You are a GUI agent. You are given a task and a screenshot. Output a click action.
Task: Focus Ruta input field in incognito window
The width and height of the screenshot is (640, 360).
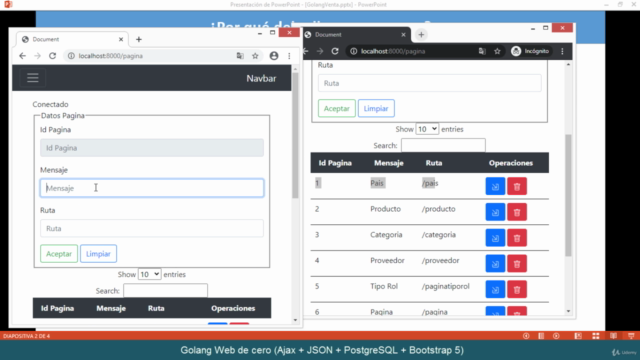pos(430,83)
